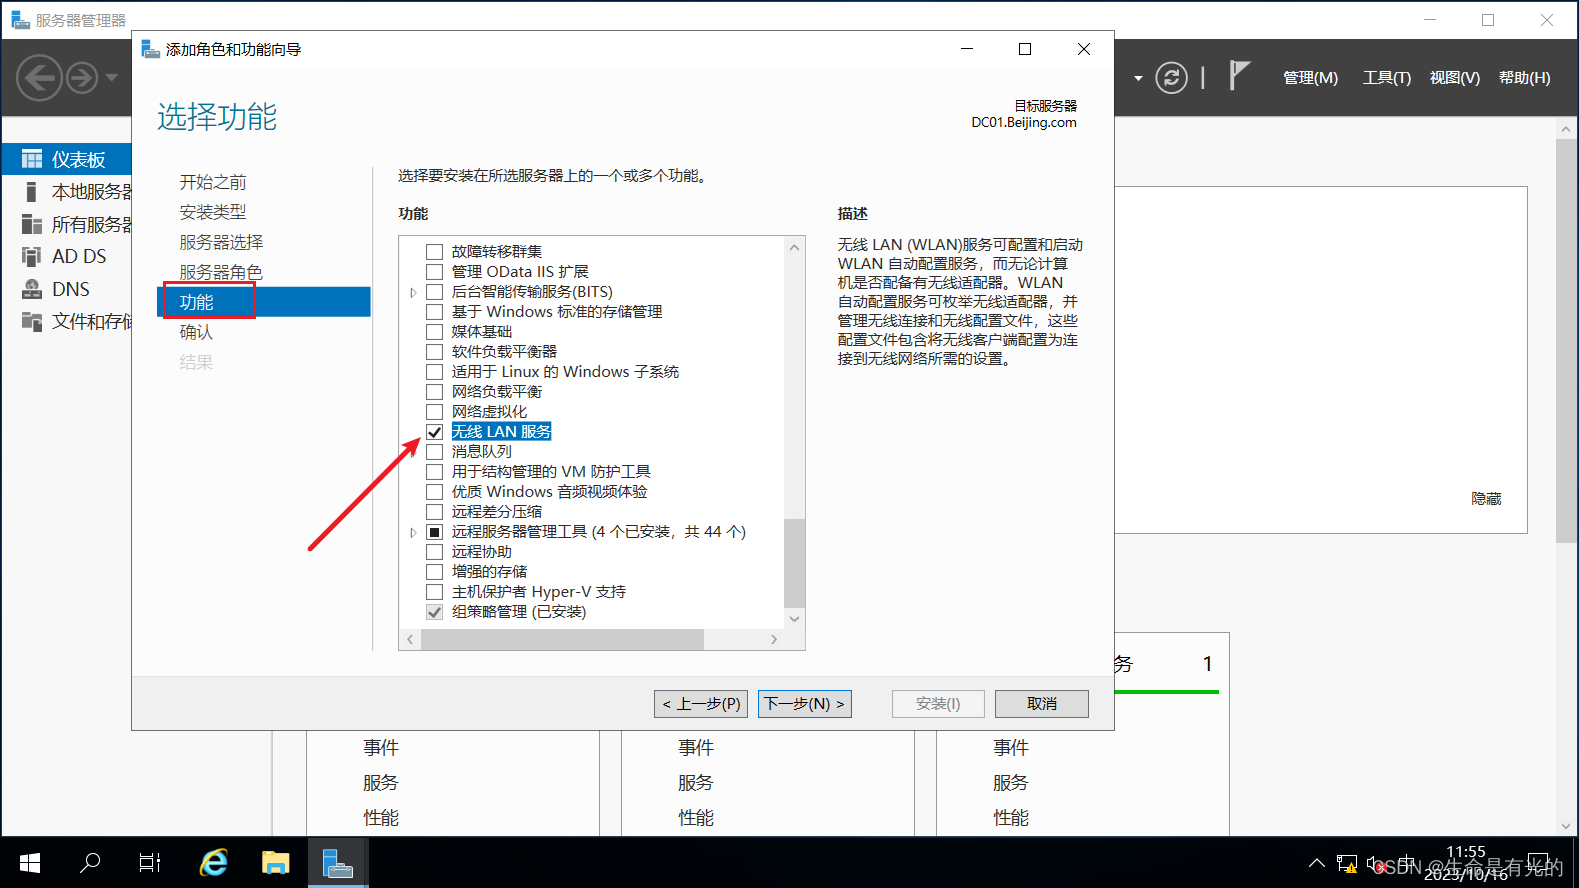The width and height of the screenshot is (1579, 888).
Task: Check 消息队列 feature
Action: coord(434,452)
